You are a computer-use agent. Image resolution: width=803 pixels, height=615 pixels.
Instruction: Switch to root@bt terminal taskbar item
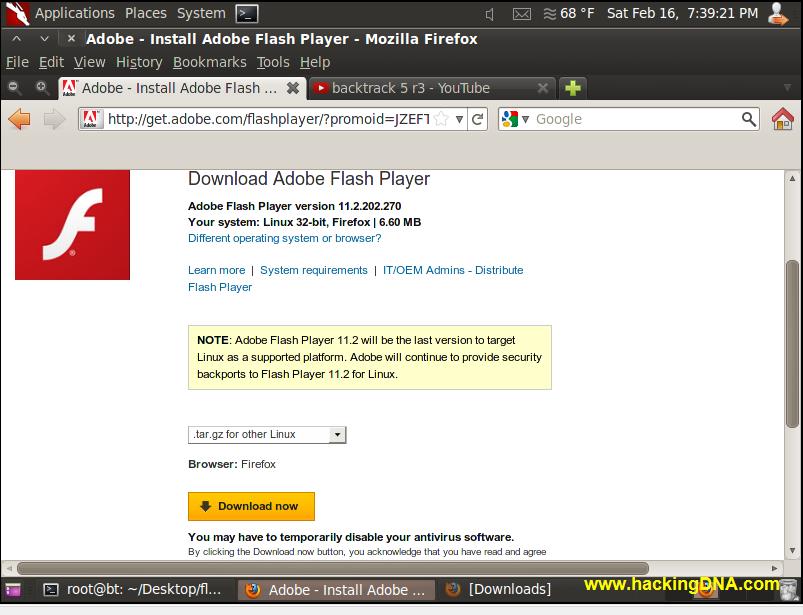[133, 590]
